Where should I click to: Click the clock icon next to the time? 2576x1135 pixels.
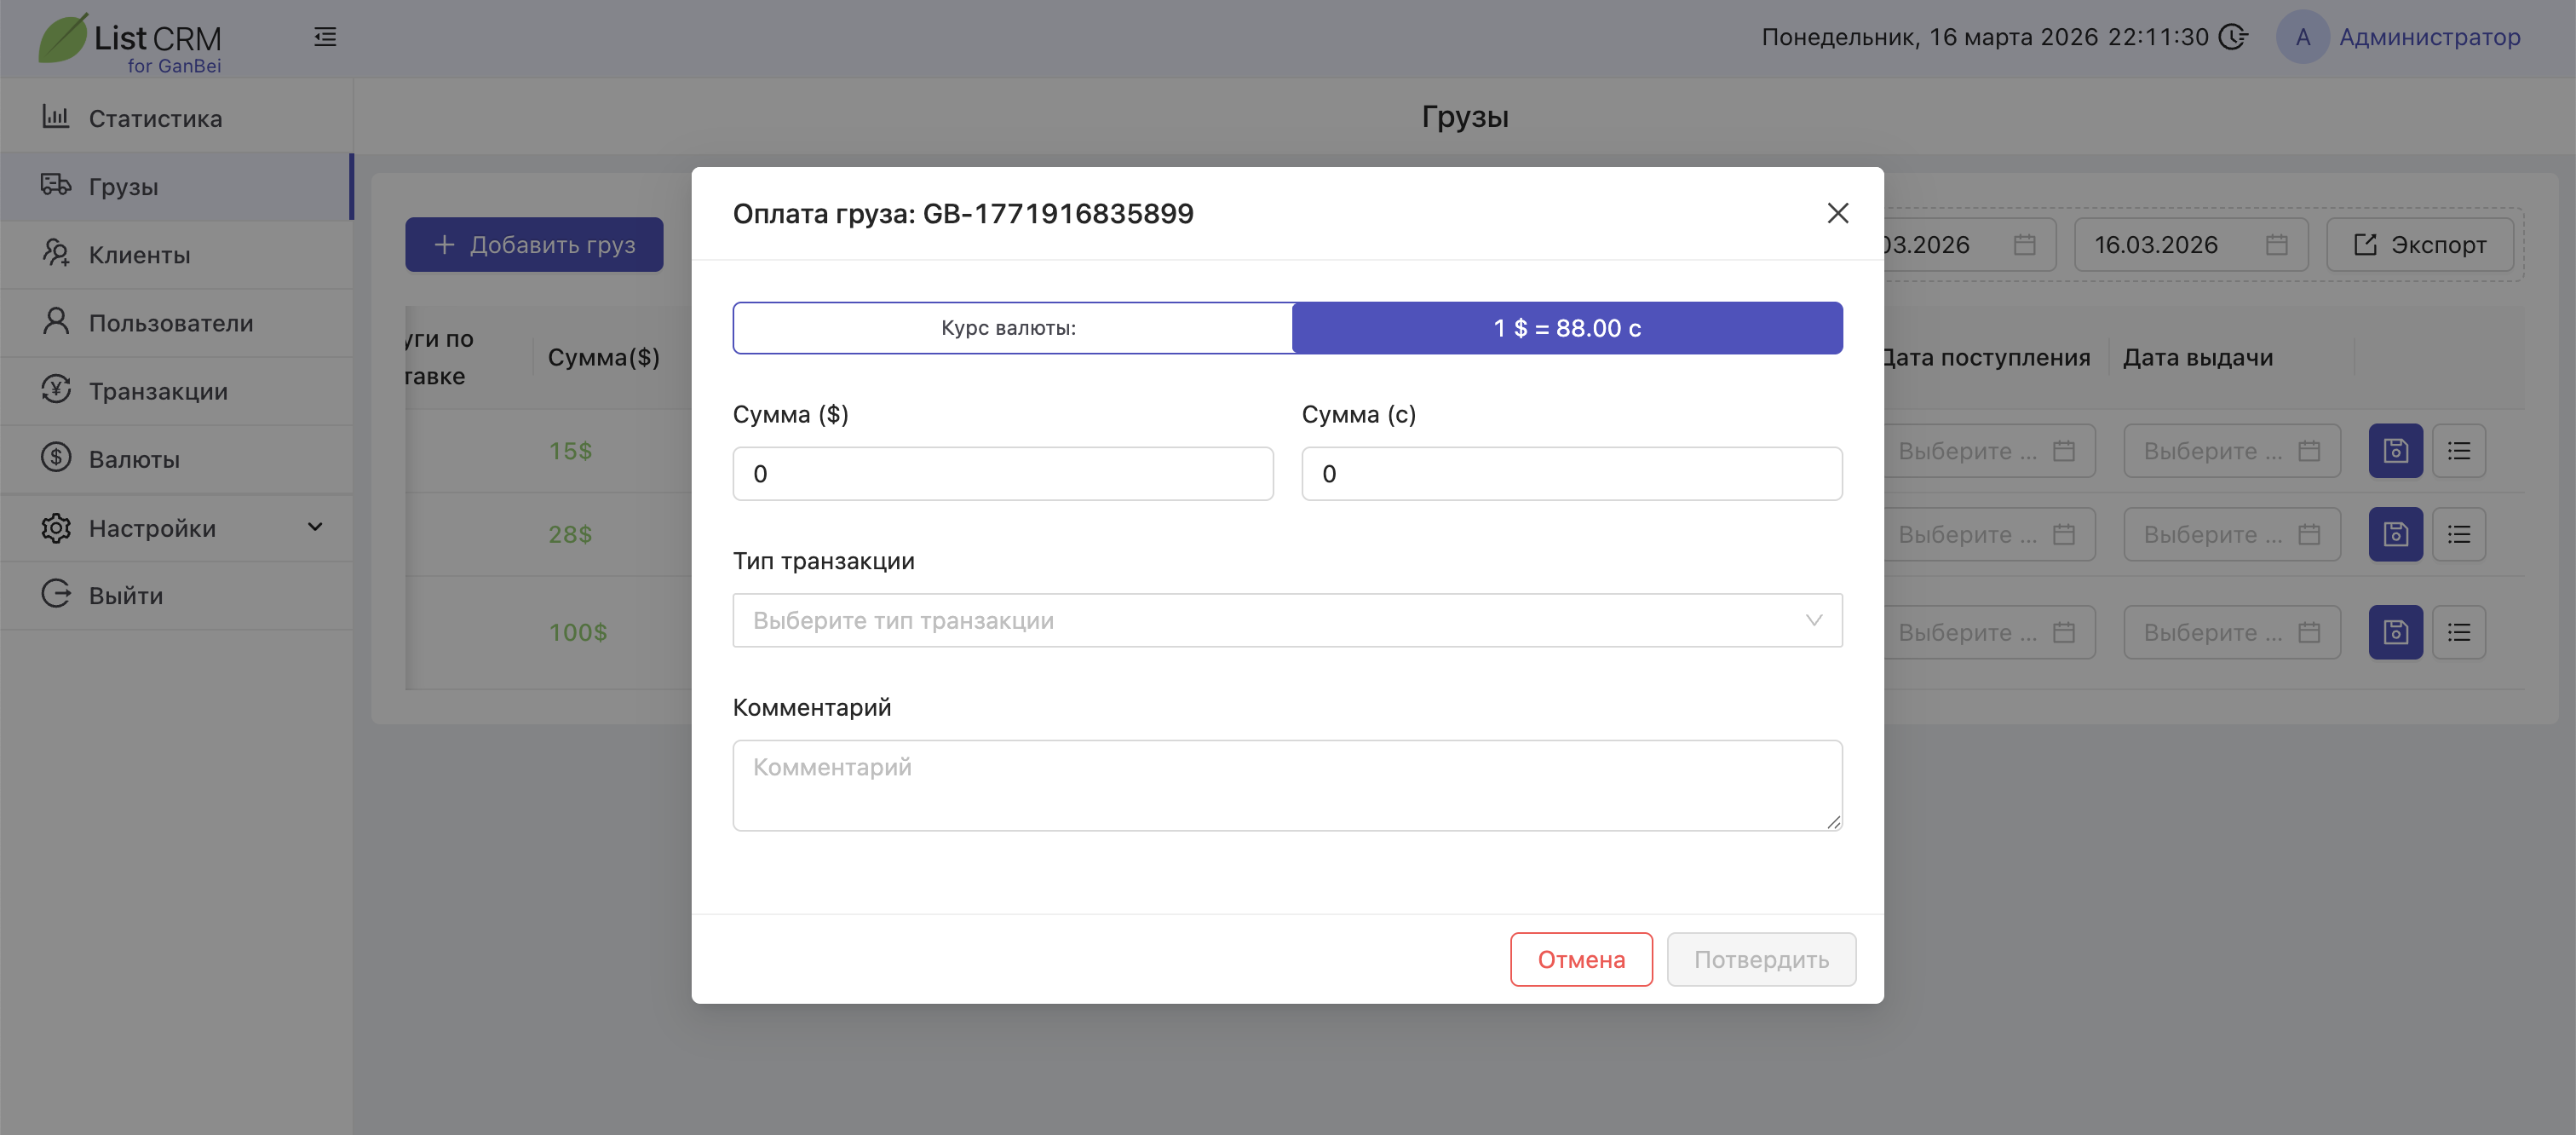[2232, 37]
